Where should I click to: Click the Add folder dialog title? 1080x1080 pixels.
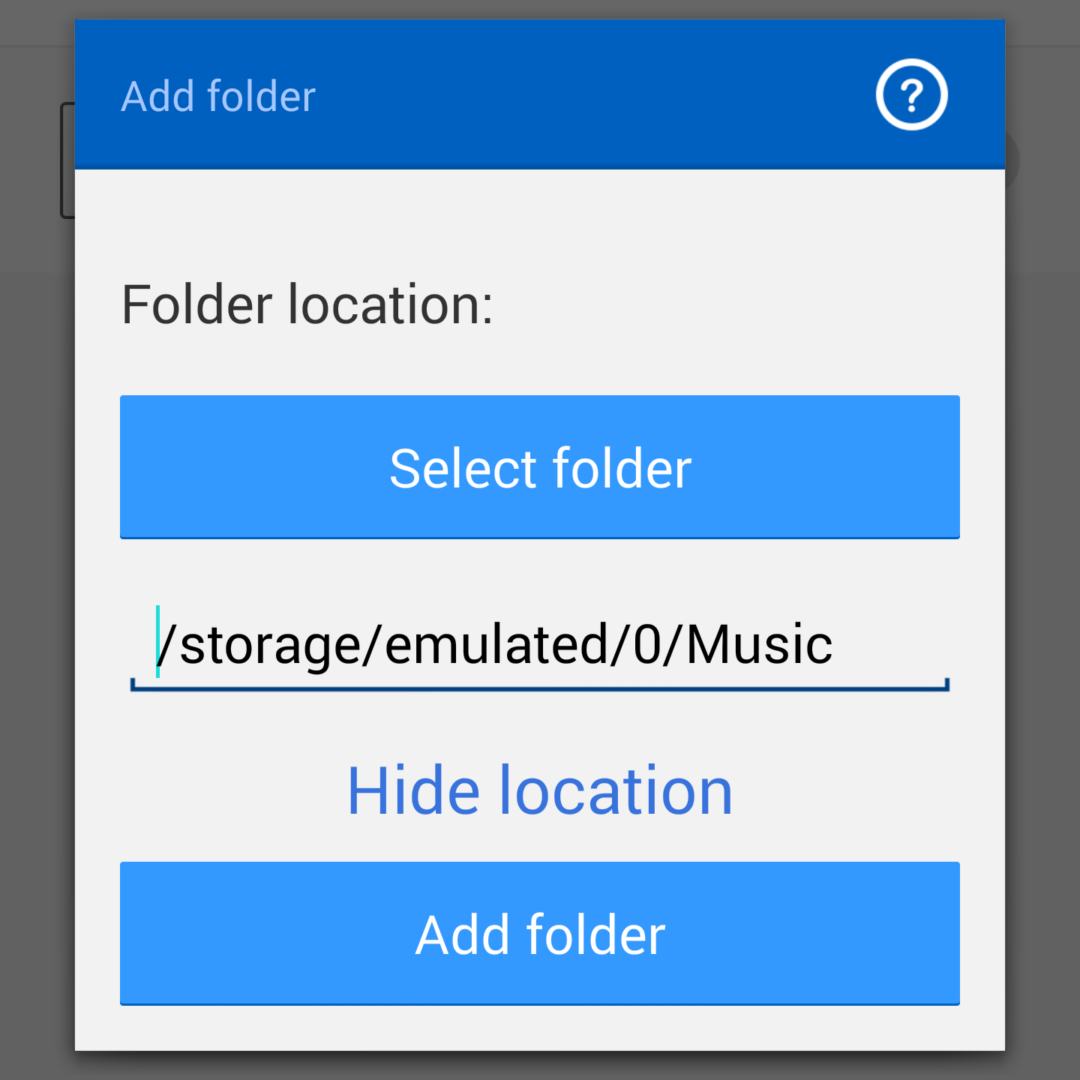pos(217,95)
